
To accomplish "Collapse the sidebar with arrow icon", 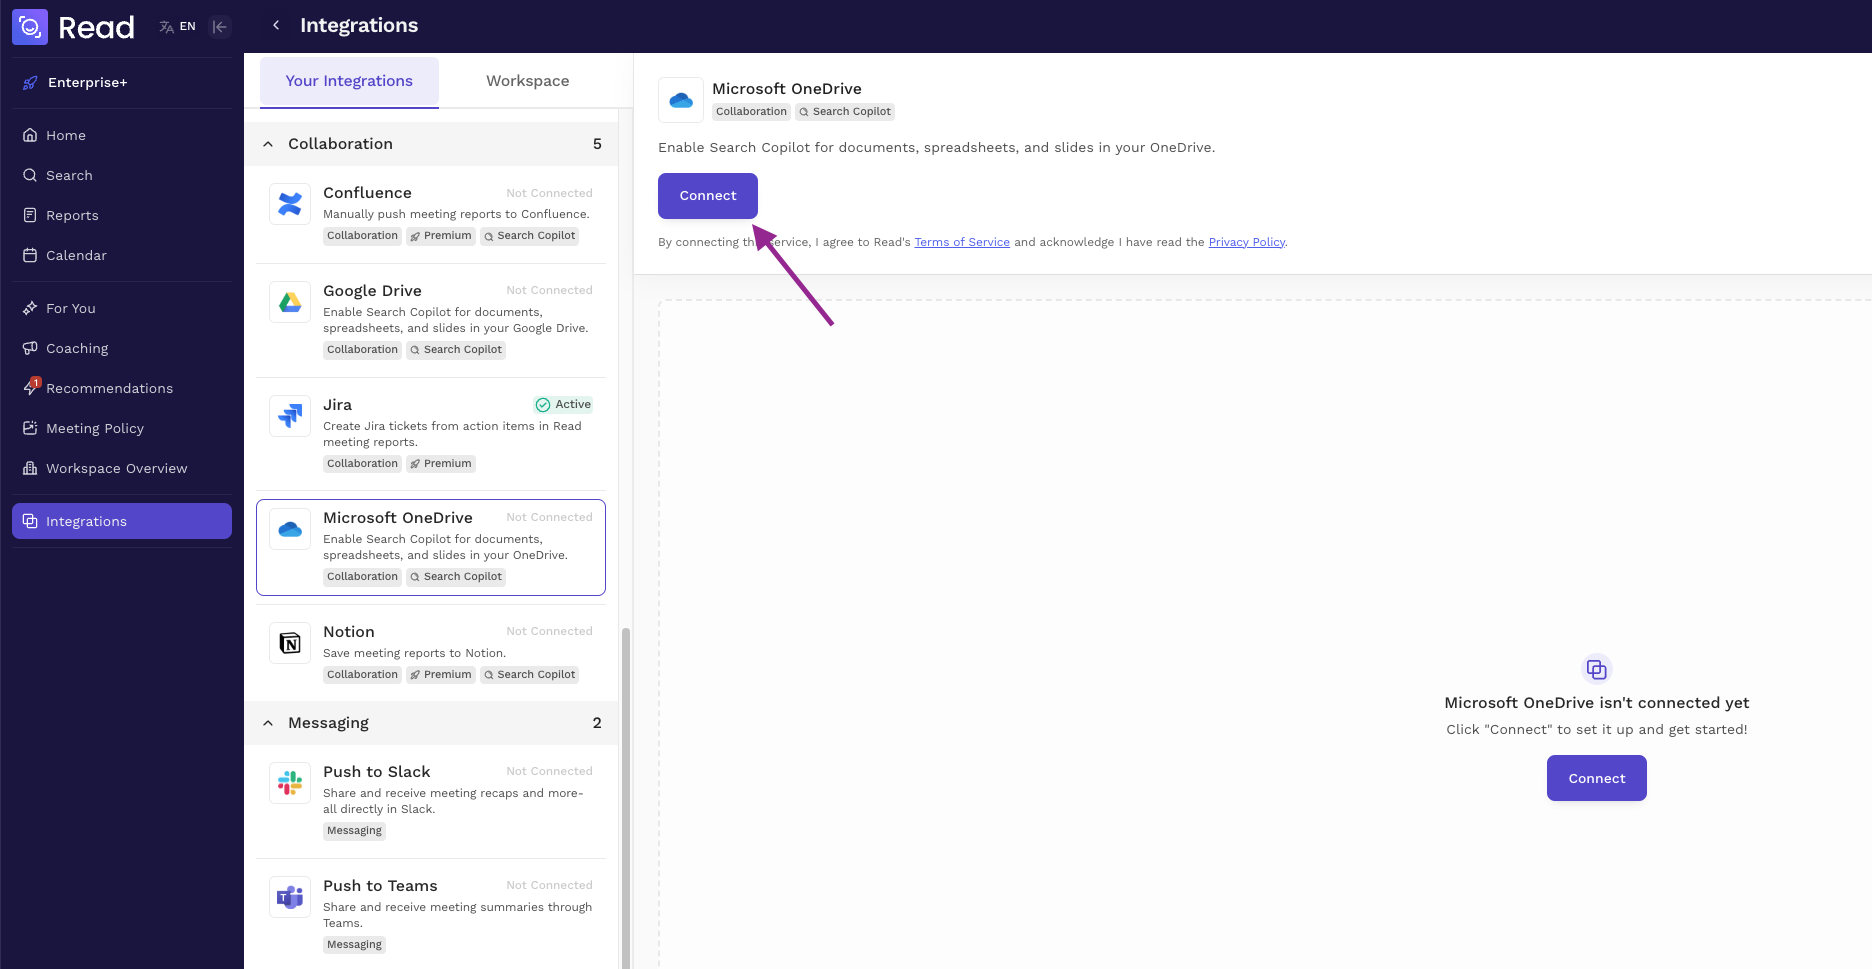I will click(220, 27).
